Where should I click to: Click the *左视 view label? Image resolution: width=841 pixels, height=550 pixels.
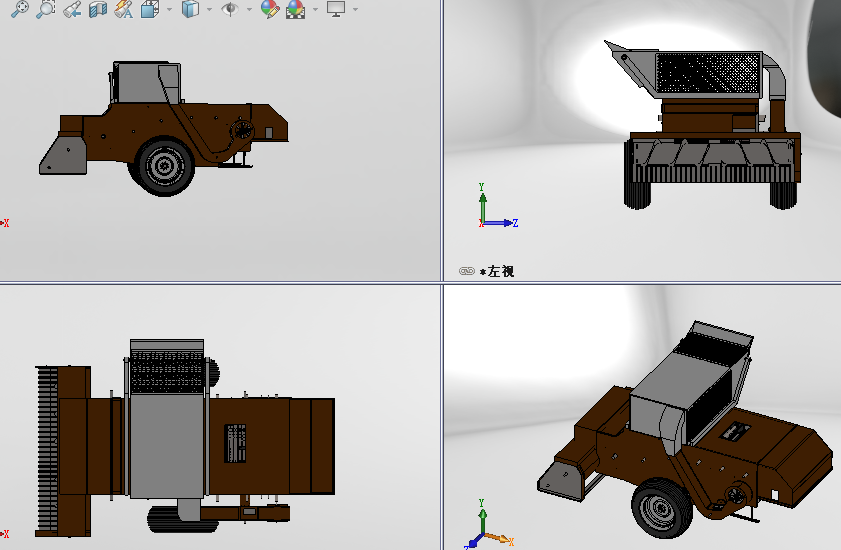[497, 272]
